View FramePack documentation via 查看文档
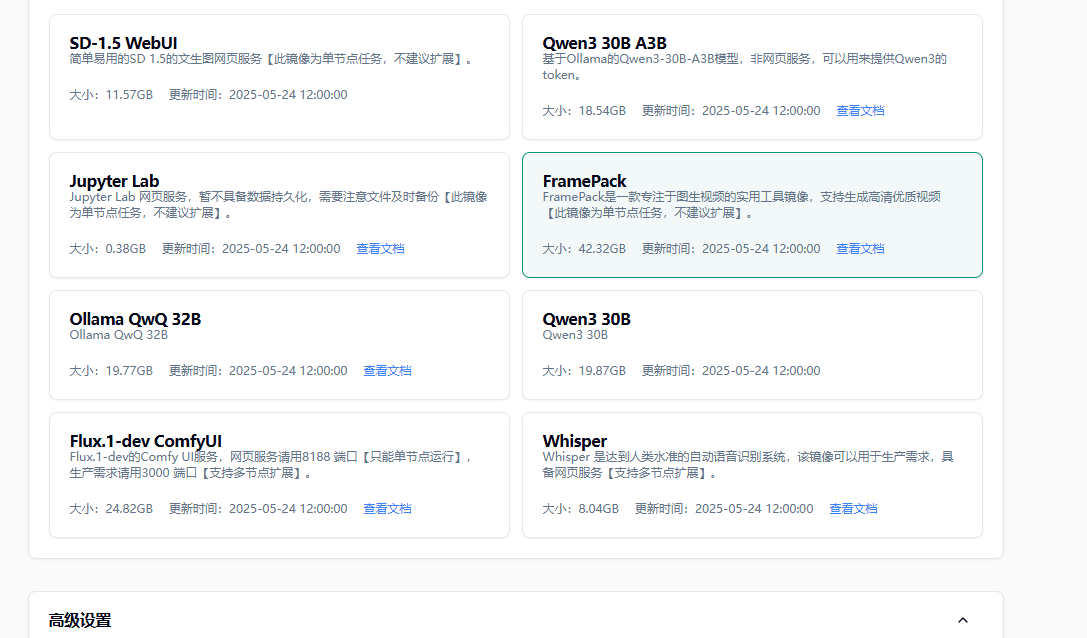1087x638 pixels. coord(860,249)
